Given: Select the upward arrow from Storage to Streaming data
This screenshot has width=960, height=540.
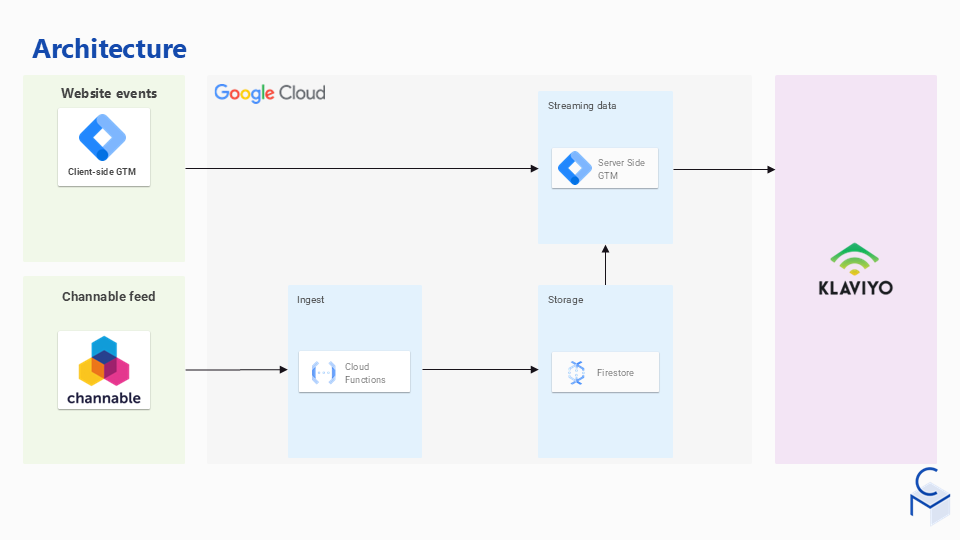Looking at the screenshot, I should pos(605,265).
